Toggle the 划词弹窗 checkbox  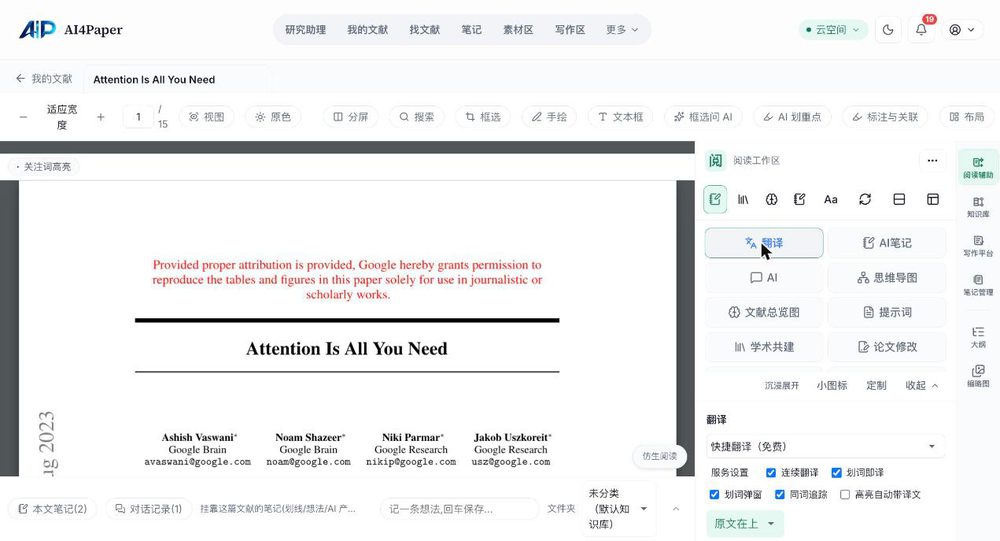point(714,494)
